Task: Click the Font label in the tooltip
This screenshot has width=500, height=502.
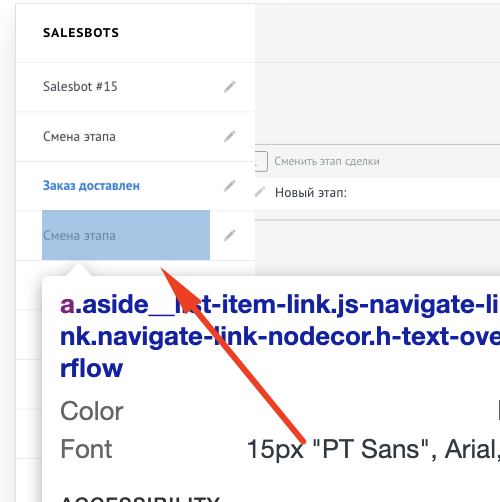Action: [x=86, y=449]
